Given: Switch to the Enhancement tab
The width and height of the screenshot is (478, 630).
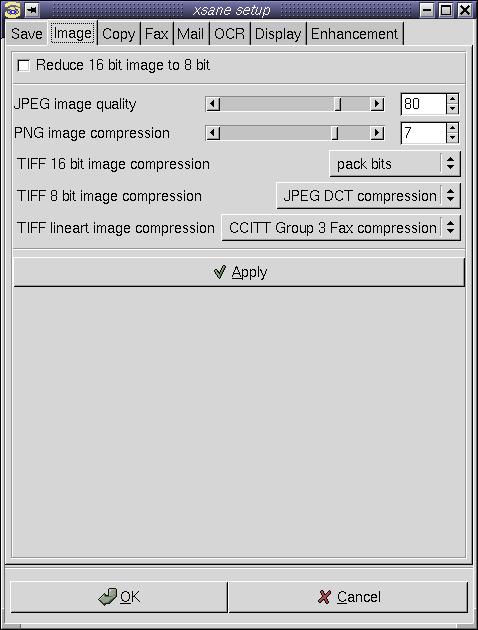Looking at the screenshot, I should pyautogui.click(x=354, y=34).
